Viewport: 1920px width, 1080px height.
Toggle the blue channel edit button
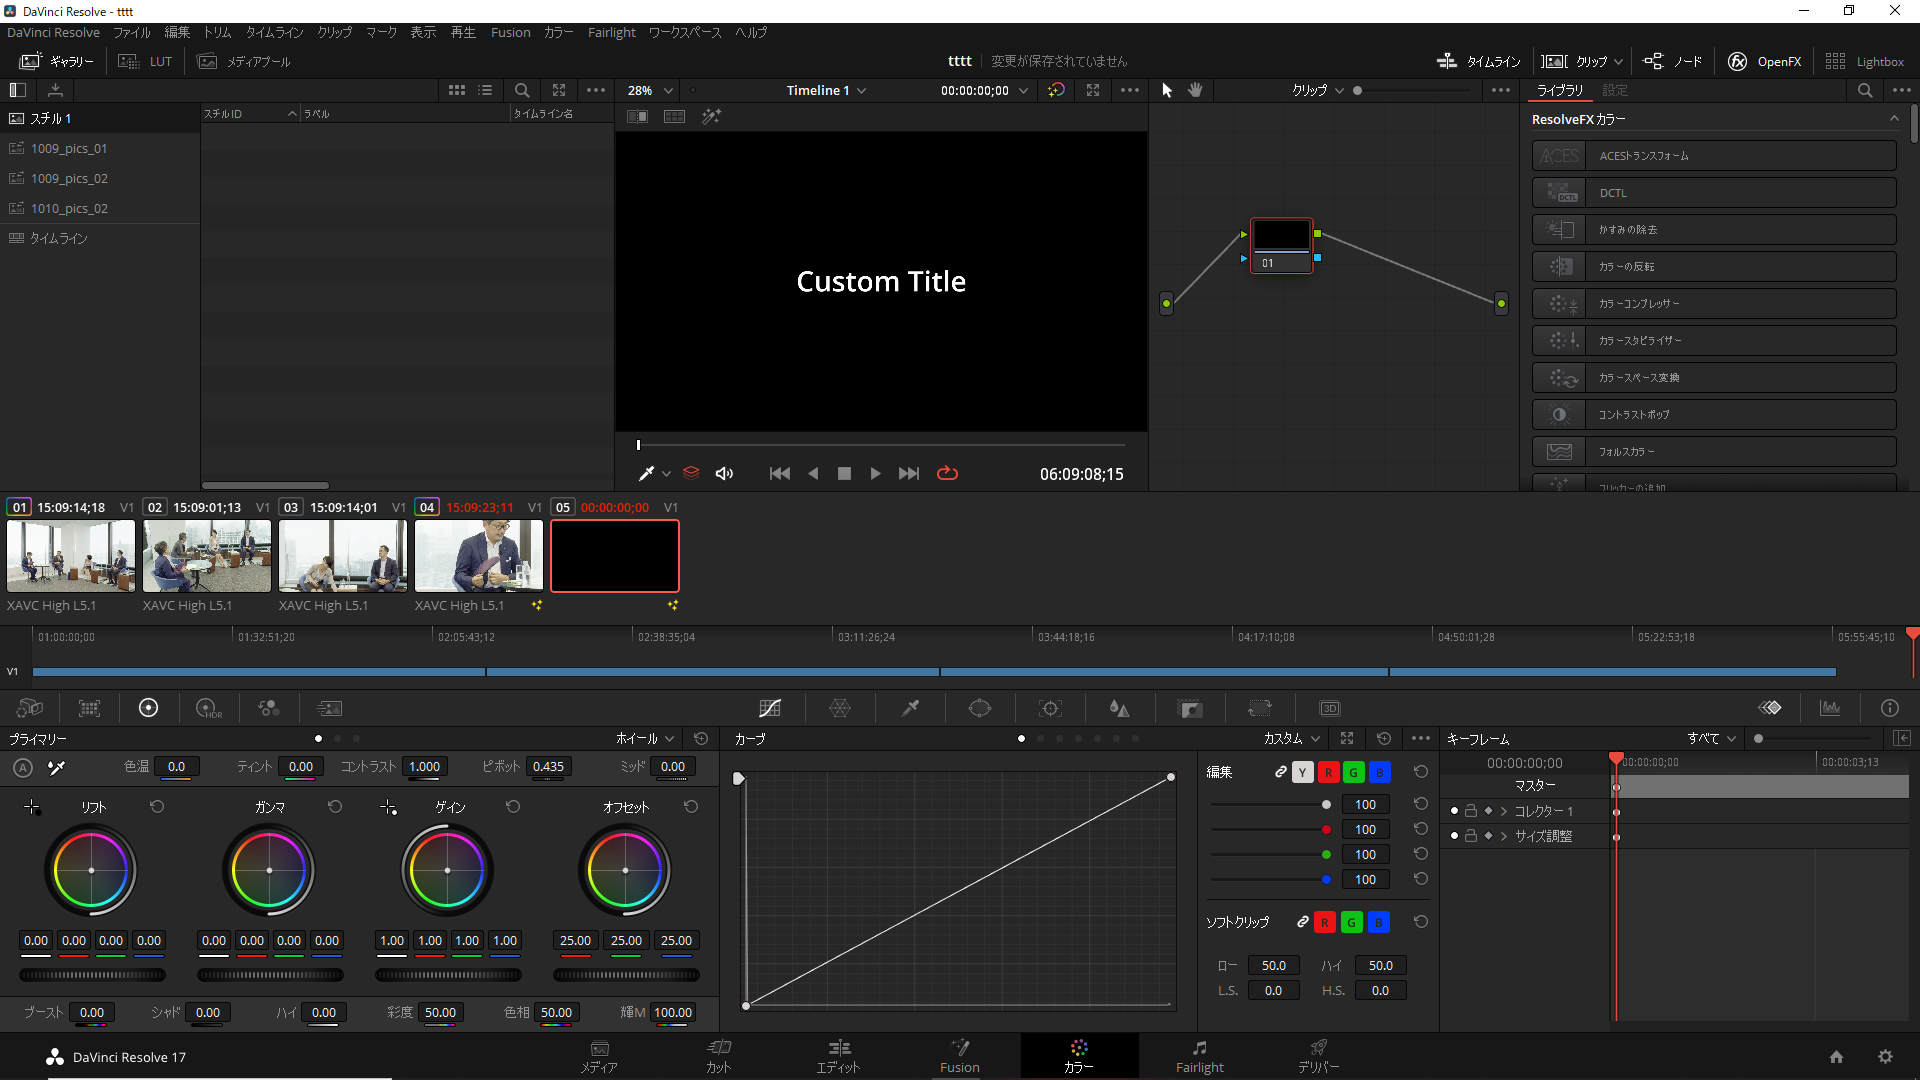click(x=1379, y=772)
